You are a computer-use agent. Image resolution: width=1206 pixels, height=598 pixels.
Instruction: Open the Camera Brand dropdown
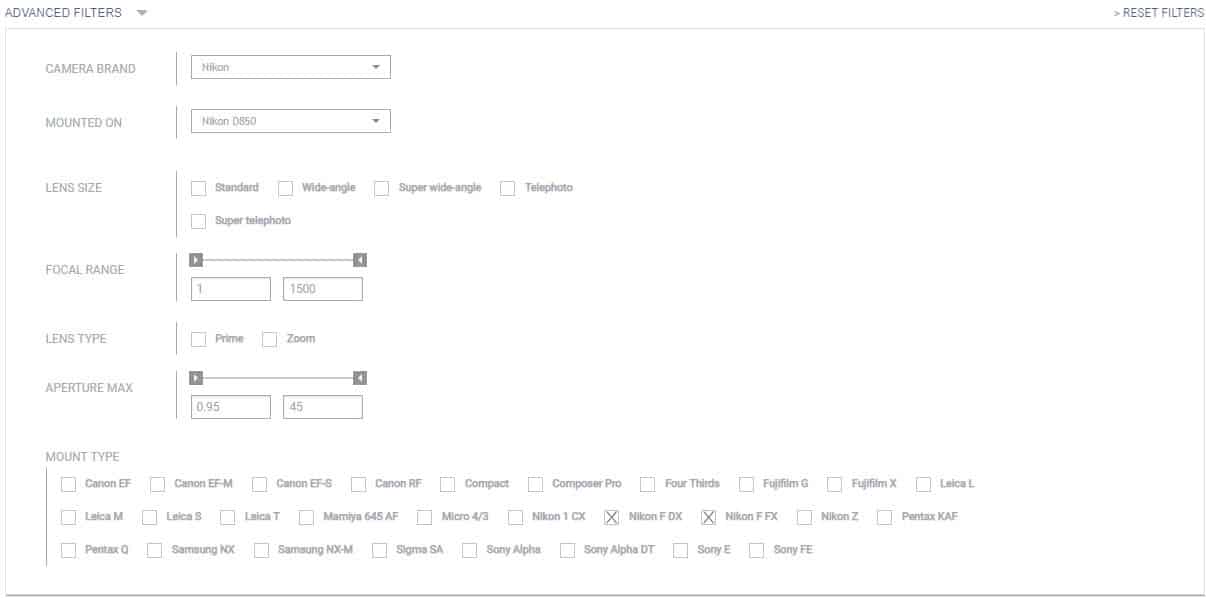(290, 67)
